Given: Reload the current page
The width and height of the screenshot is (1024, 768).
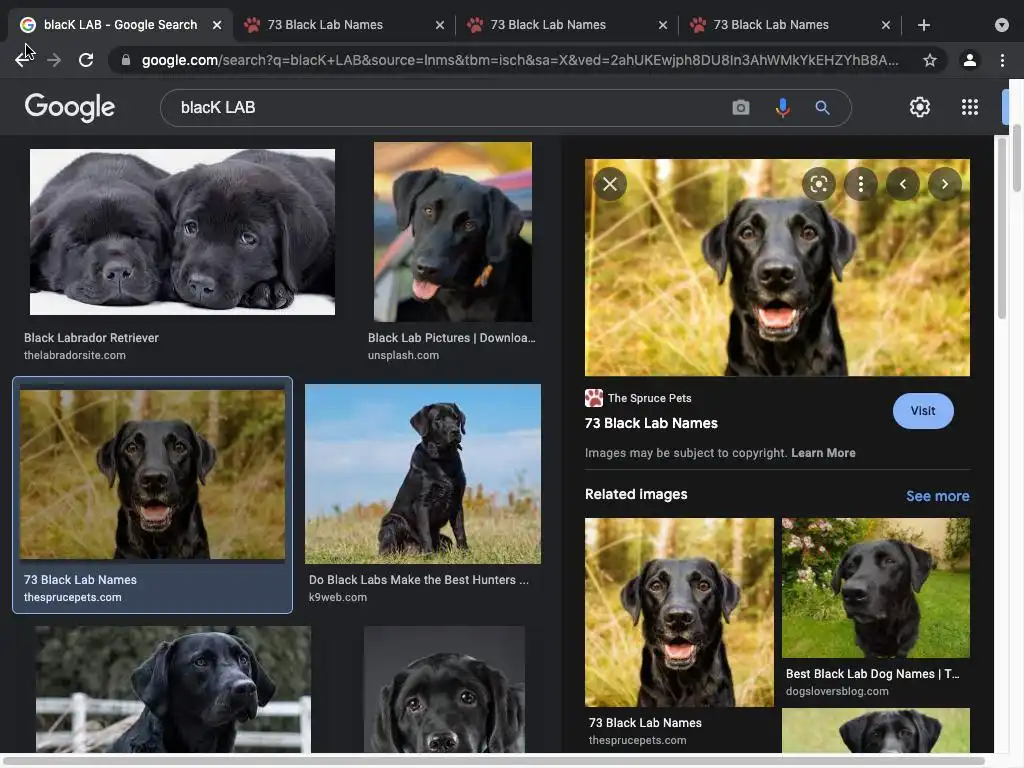Looking at the screenshot, I should pos(86,60).
